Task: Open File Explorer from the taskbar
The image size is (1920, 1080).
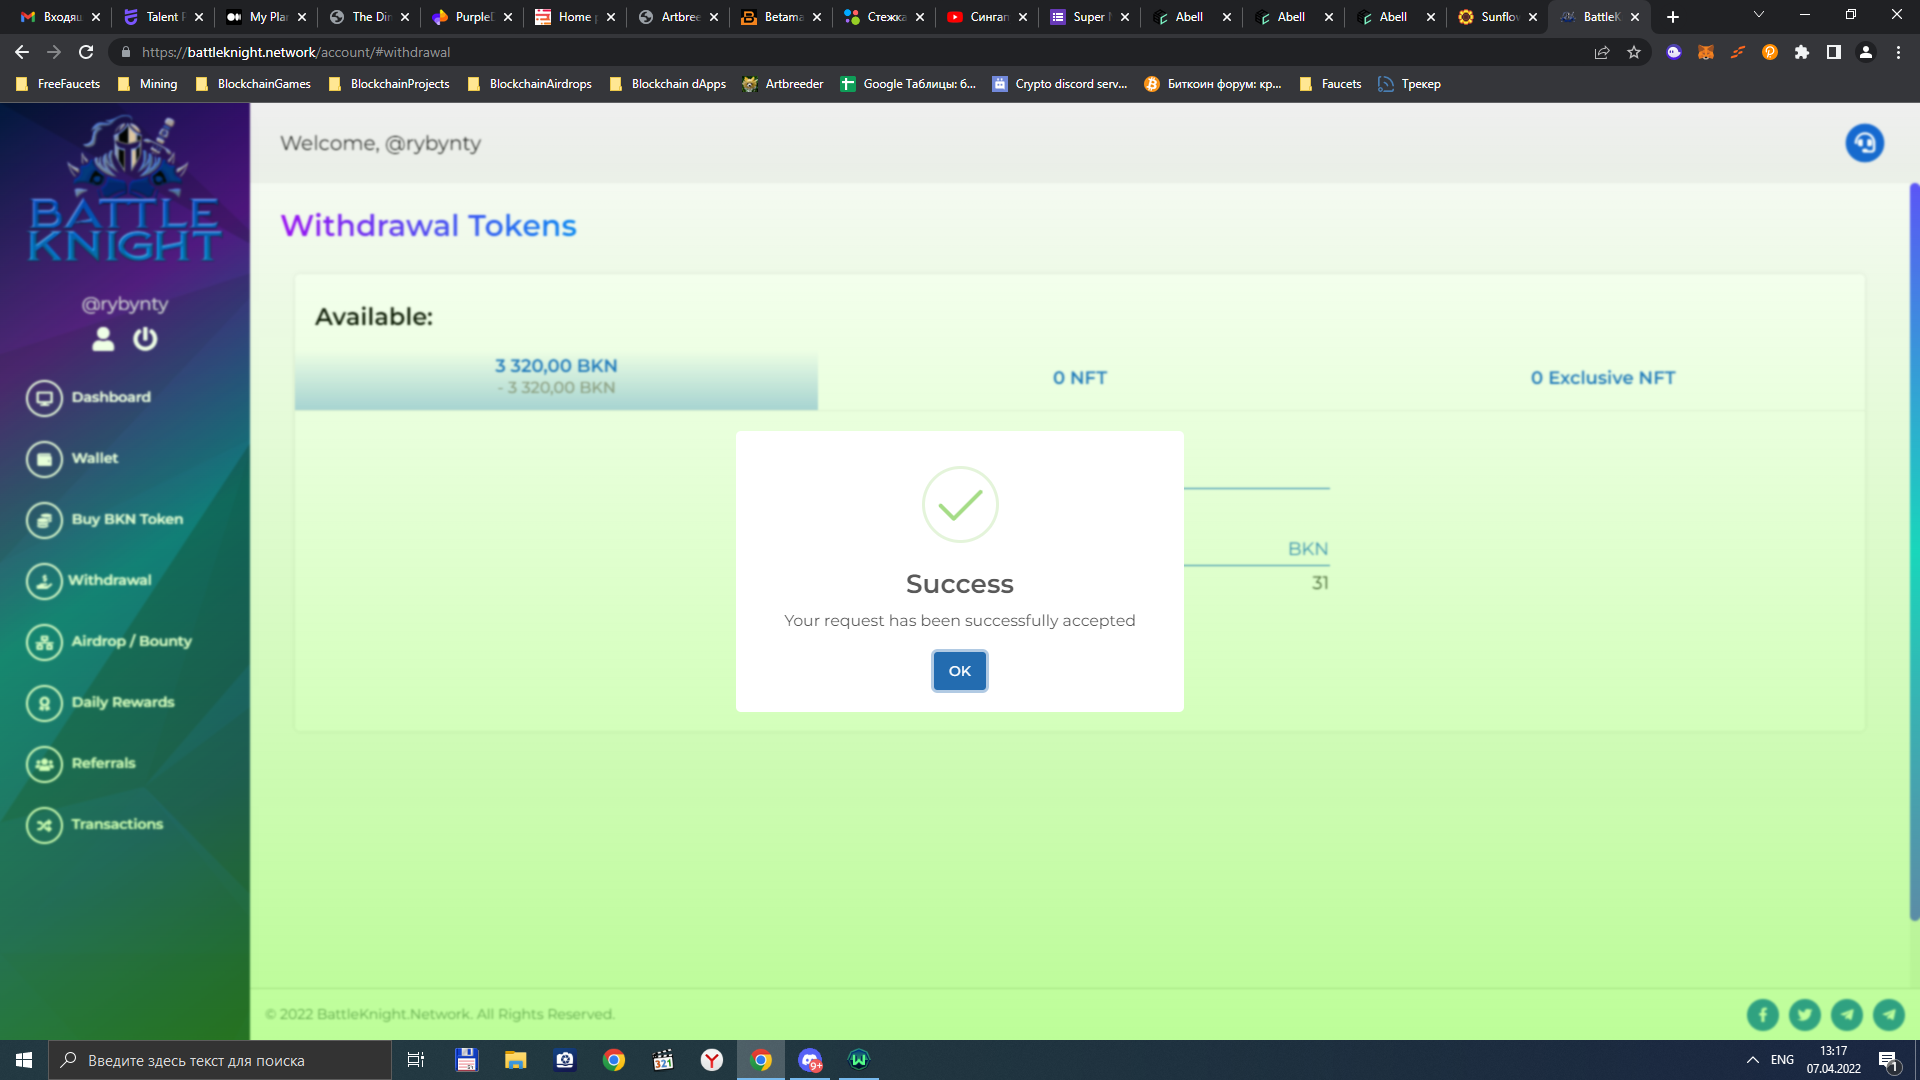Action: [x=516, y=1060]
